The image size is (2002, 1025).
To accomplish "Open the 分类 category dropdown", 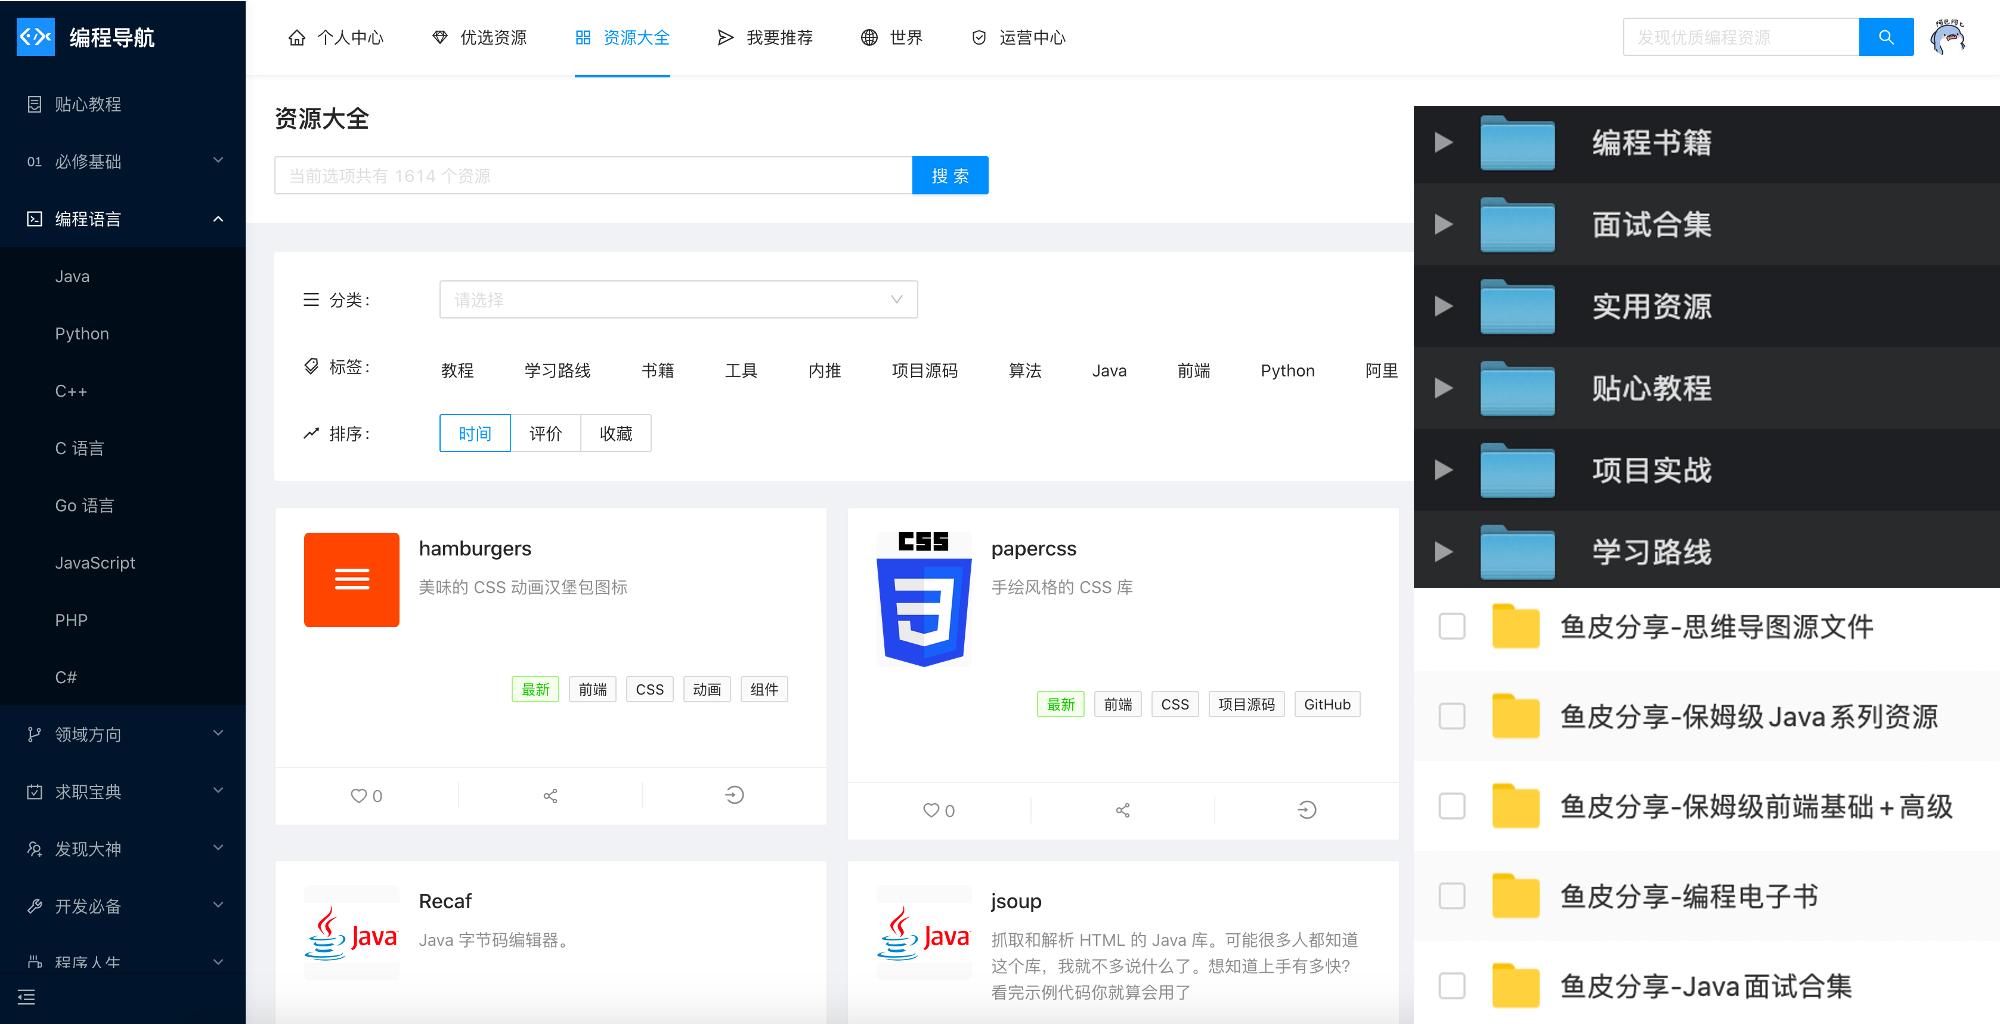I will click(x=678, y=299).
